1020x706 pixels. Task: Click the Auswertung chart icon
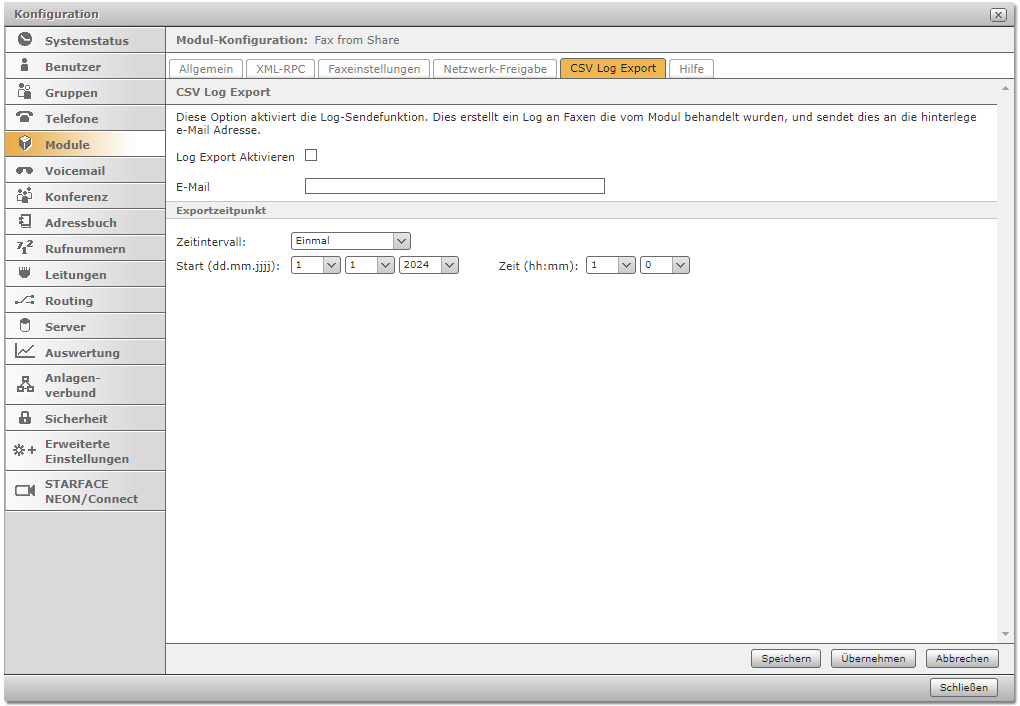[25, 352]
